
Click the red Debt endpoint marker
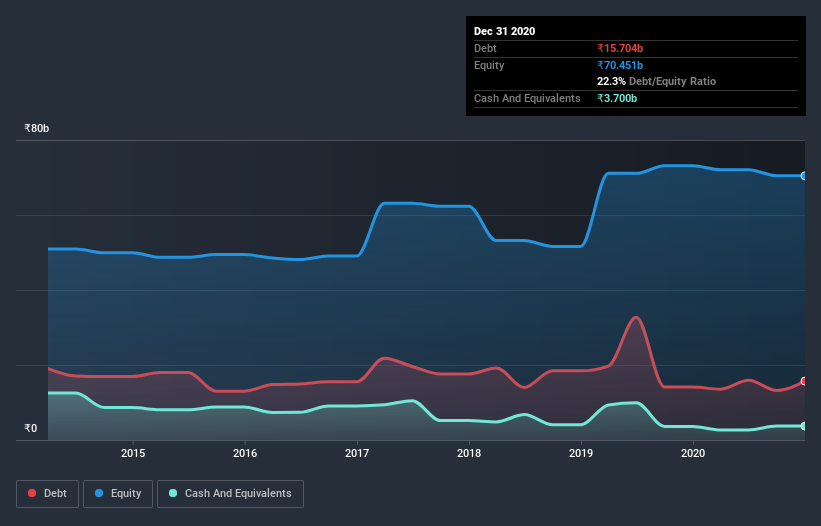[804, 381]
